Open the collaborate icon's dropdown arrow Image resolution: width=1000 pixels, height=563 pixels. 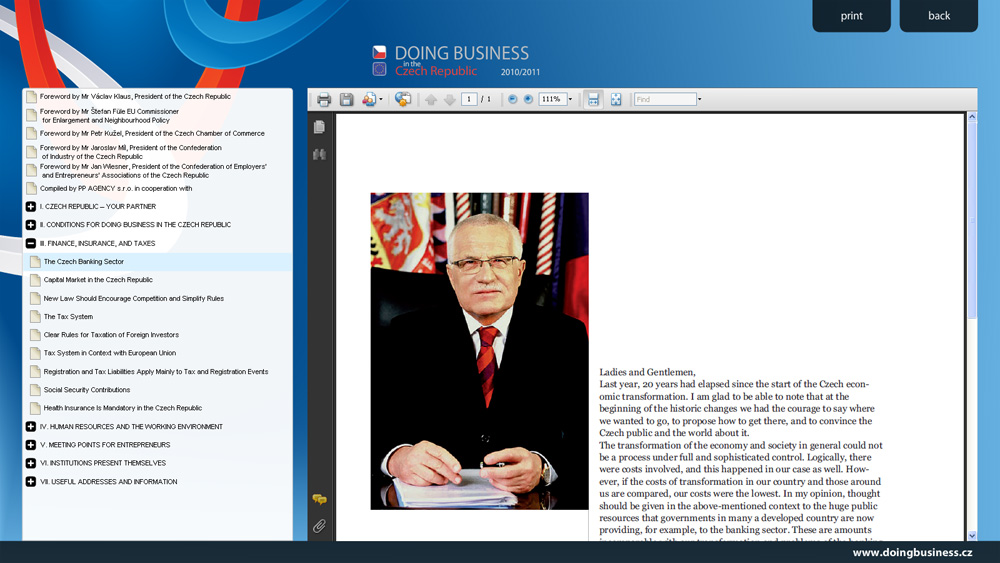click(381, 99)
